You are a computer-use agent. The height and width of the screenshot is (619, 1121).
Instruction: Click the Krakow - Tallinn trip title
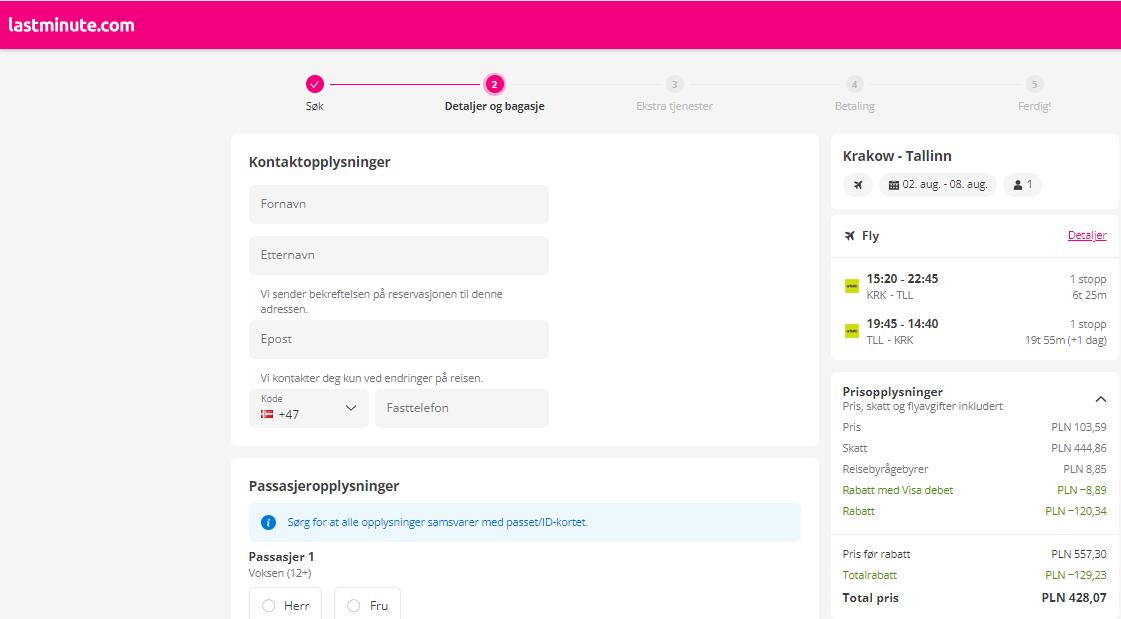[897, 156]
